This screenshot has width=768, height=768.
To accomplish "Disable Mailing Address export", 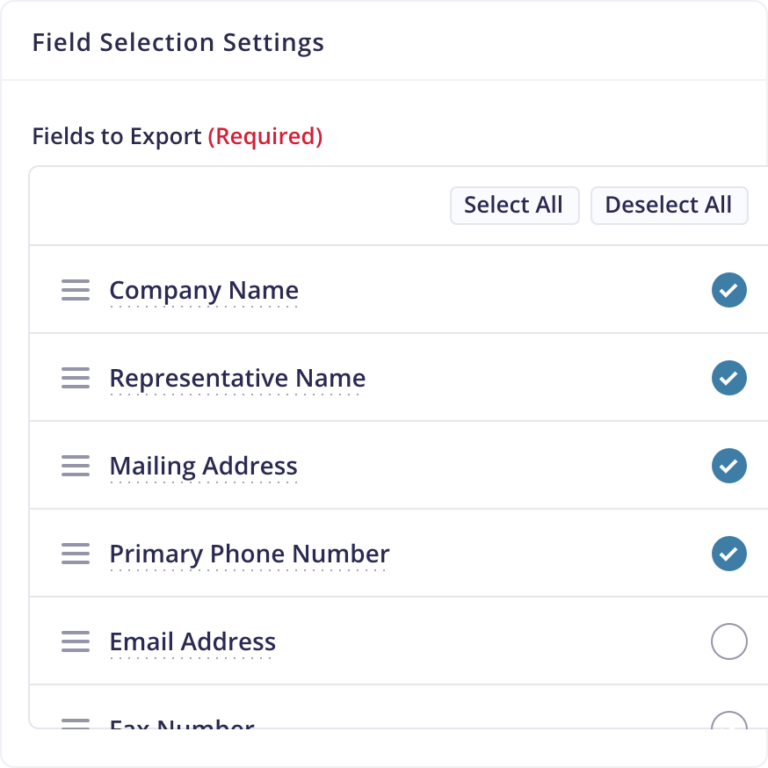I will 729,466.
